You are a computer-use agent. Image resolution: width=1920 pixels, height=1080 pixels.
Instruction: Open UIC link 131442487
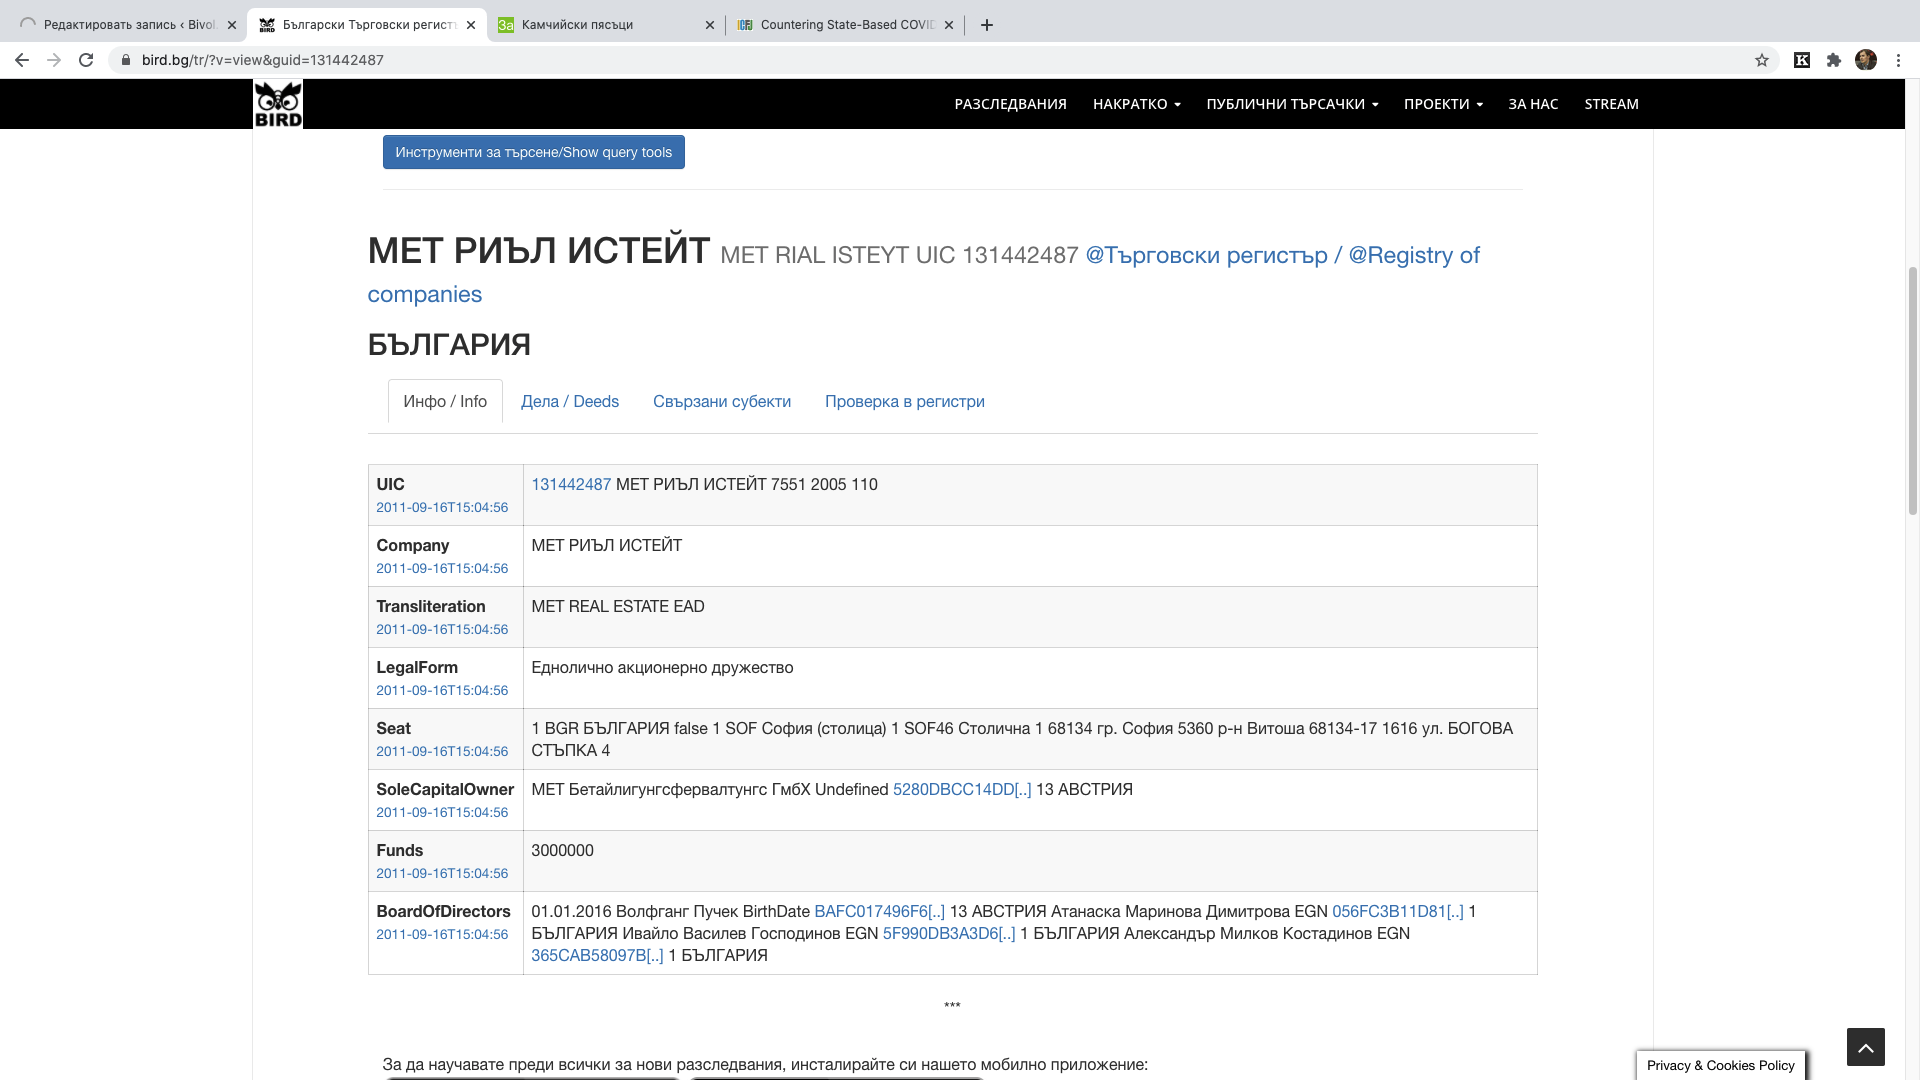(x=571, y=484)
